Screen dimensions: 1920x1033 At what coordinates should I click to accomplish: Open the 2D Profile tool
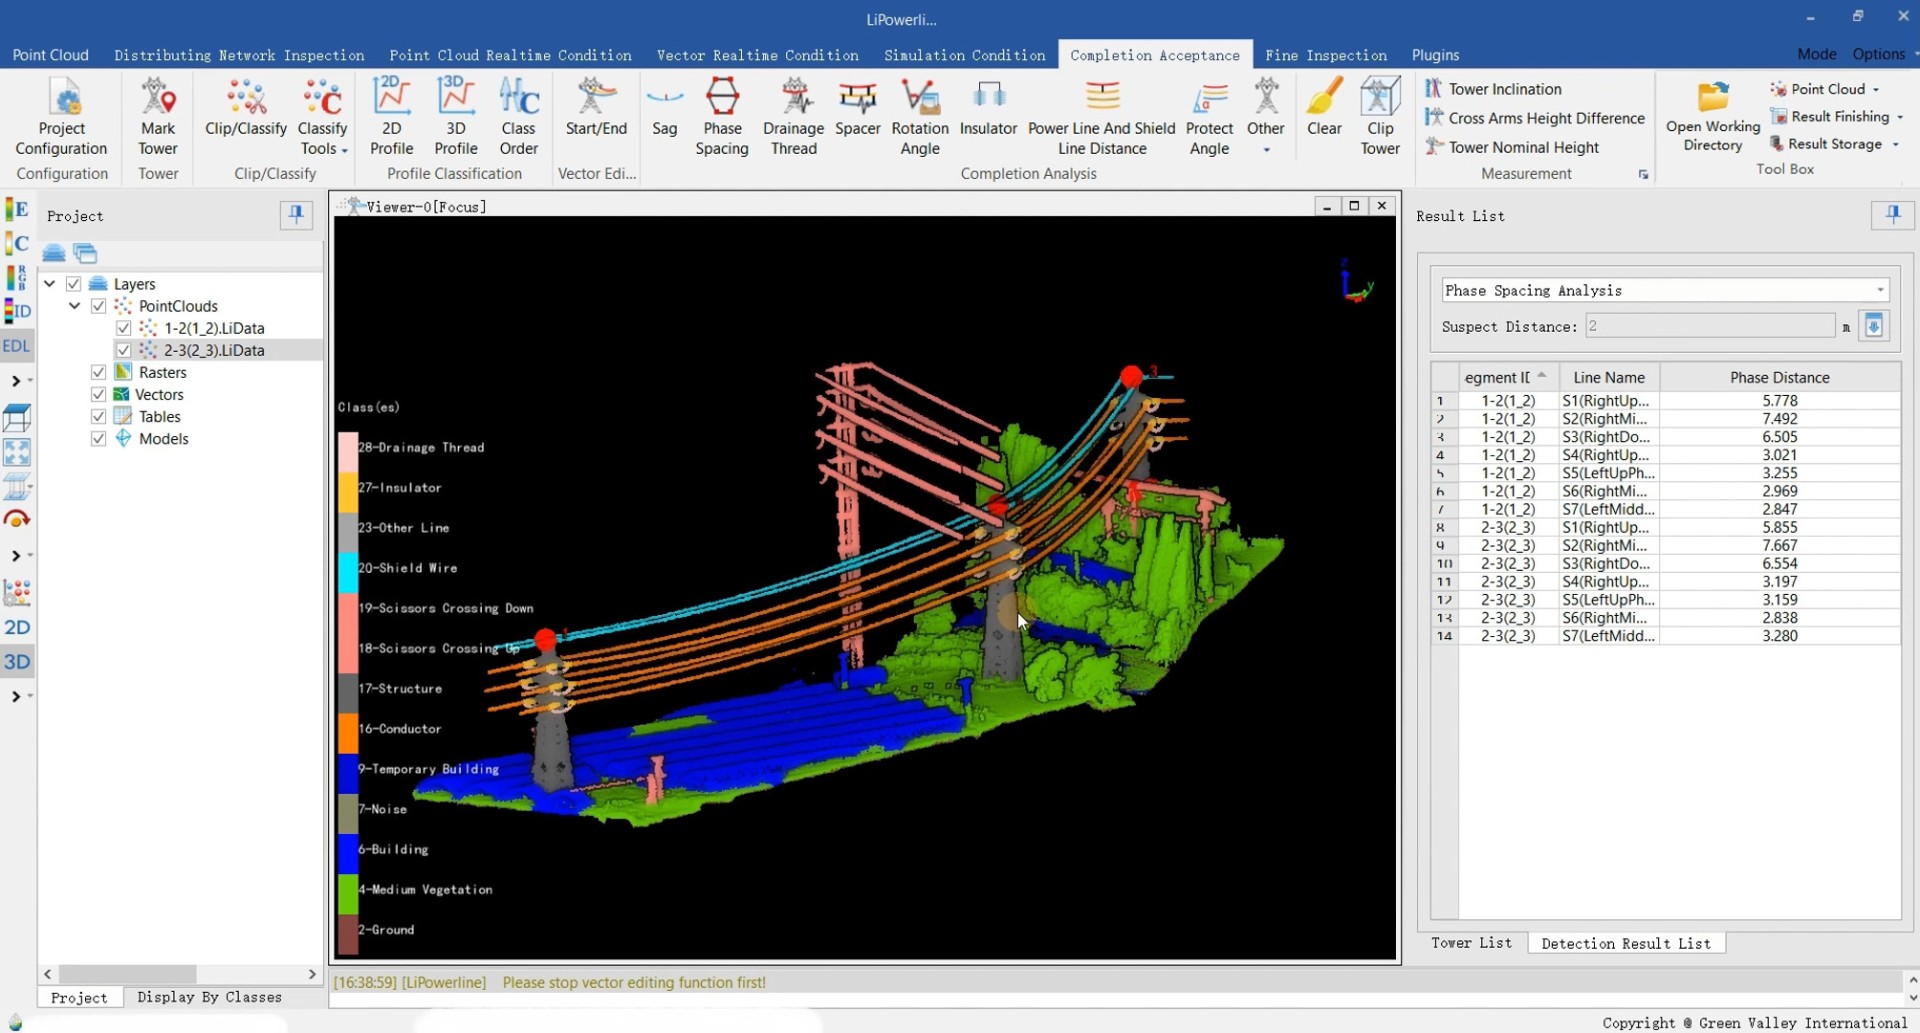pyautogui.click(x=391, y=117)
